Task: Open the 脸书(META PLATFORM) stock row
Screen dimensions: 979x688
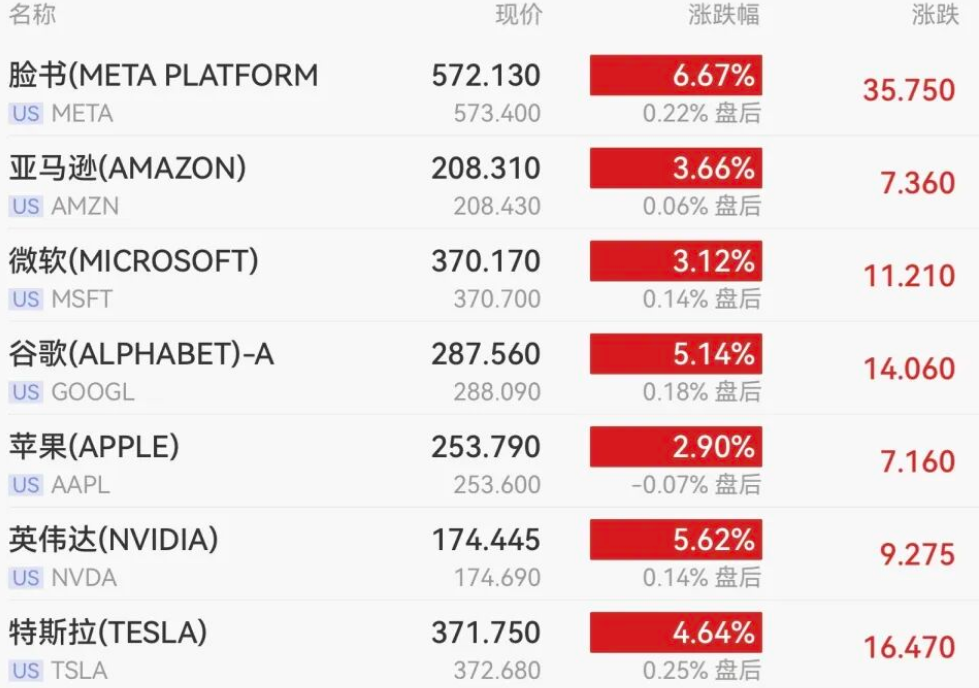Action: pos(163,76)
